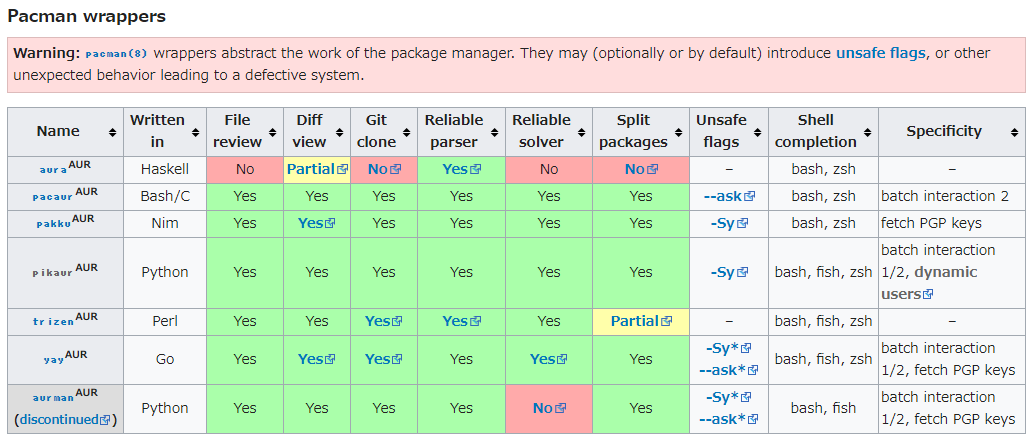Image resolution: width=1034 pixels, height=441 pixels.
Task: Open yay's '-Sy*' unsafe flag link
Action: [729, 349]
